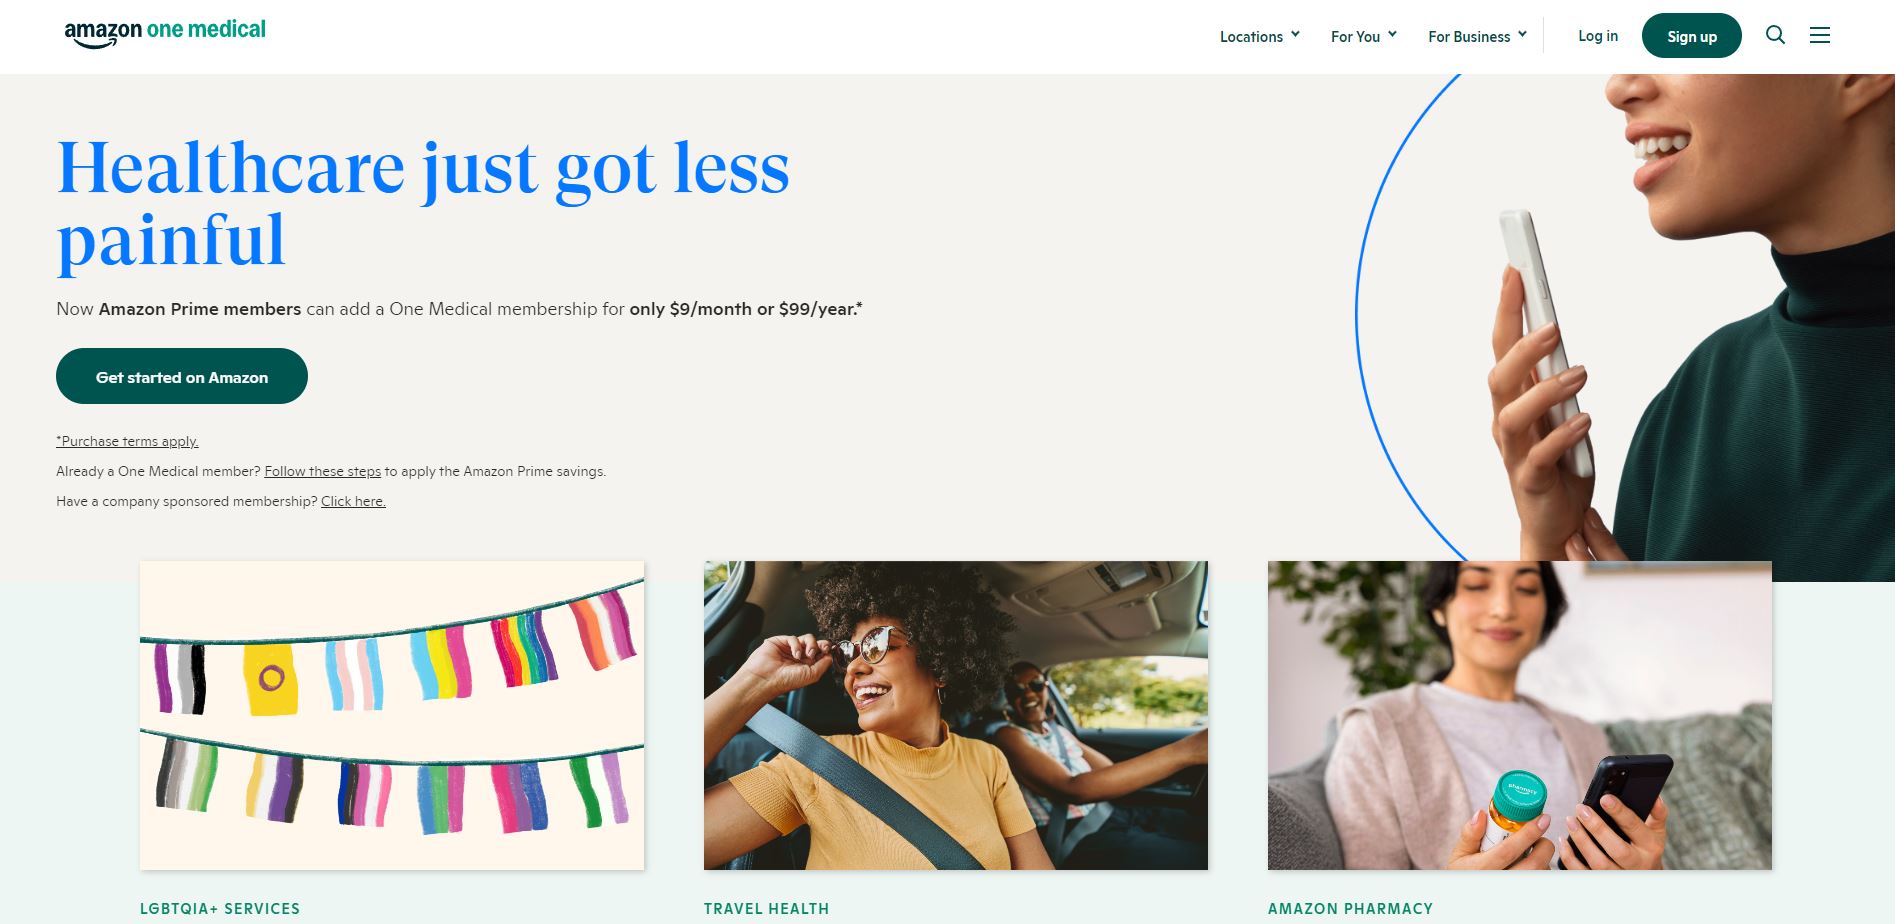
Task: Open the pride flags LGBTQIA+ image
Action: [x=392, y=715]
